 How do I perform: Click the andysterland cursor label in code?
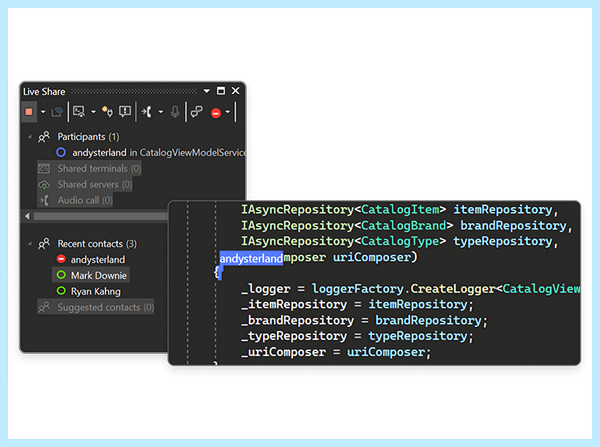(x=251, y=259)
